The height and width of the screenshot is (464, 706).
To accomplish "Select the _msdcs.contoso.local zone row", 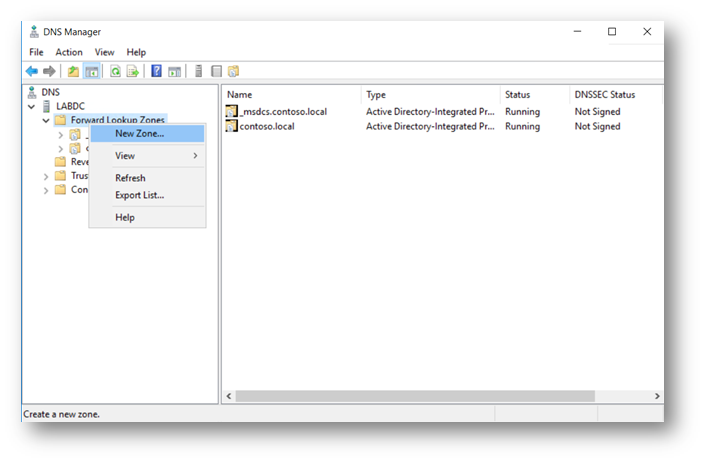I will (283, 112).
